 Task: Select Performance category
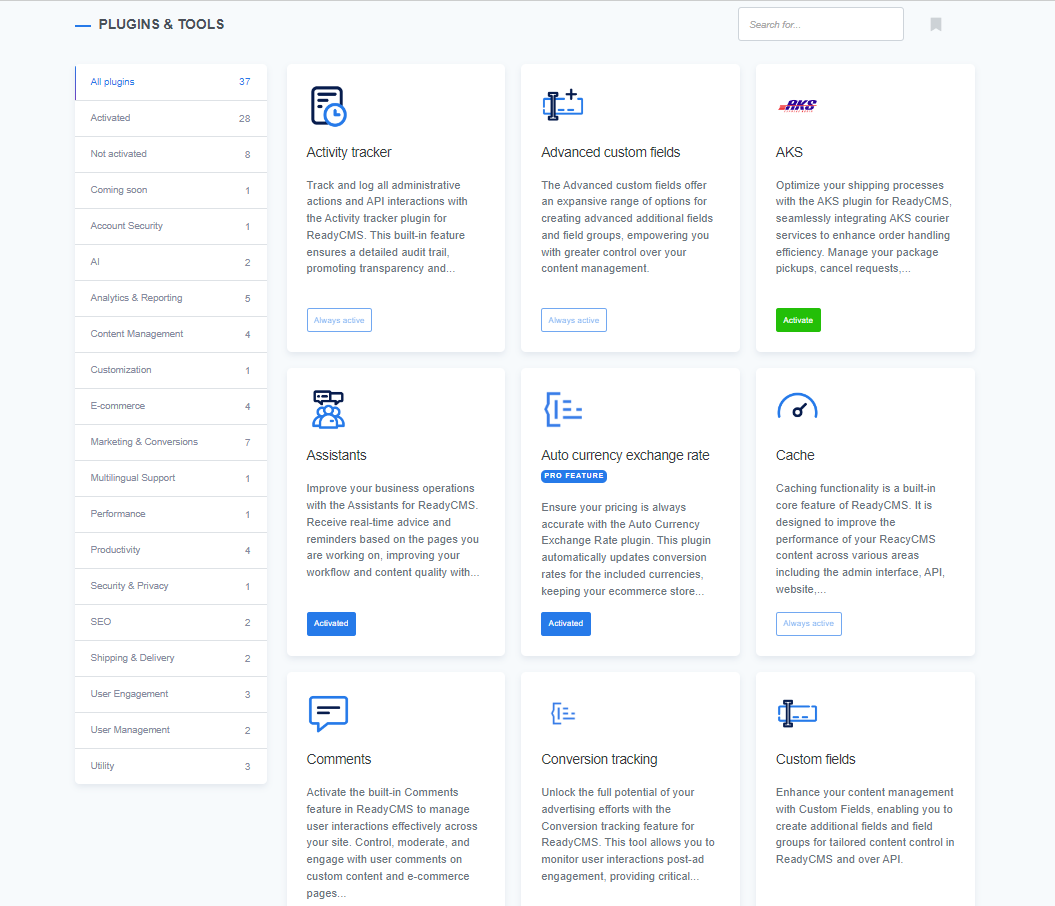point(171,514)
